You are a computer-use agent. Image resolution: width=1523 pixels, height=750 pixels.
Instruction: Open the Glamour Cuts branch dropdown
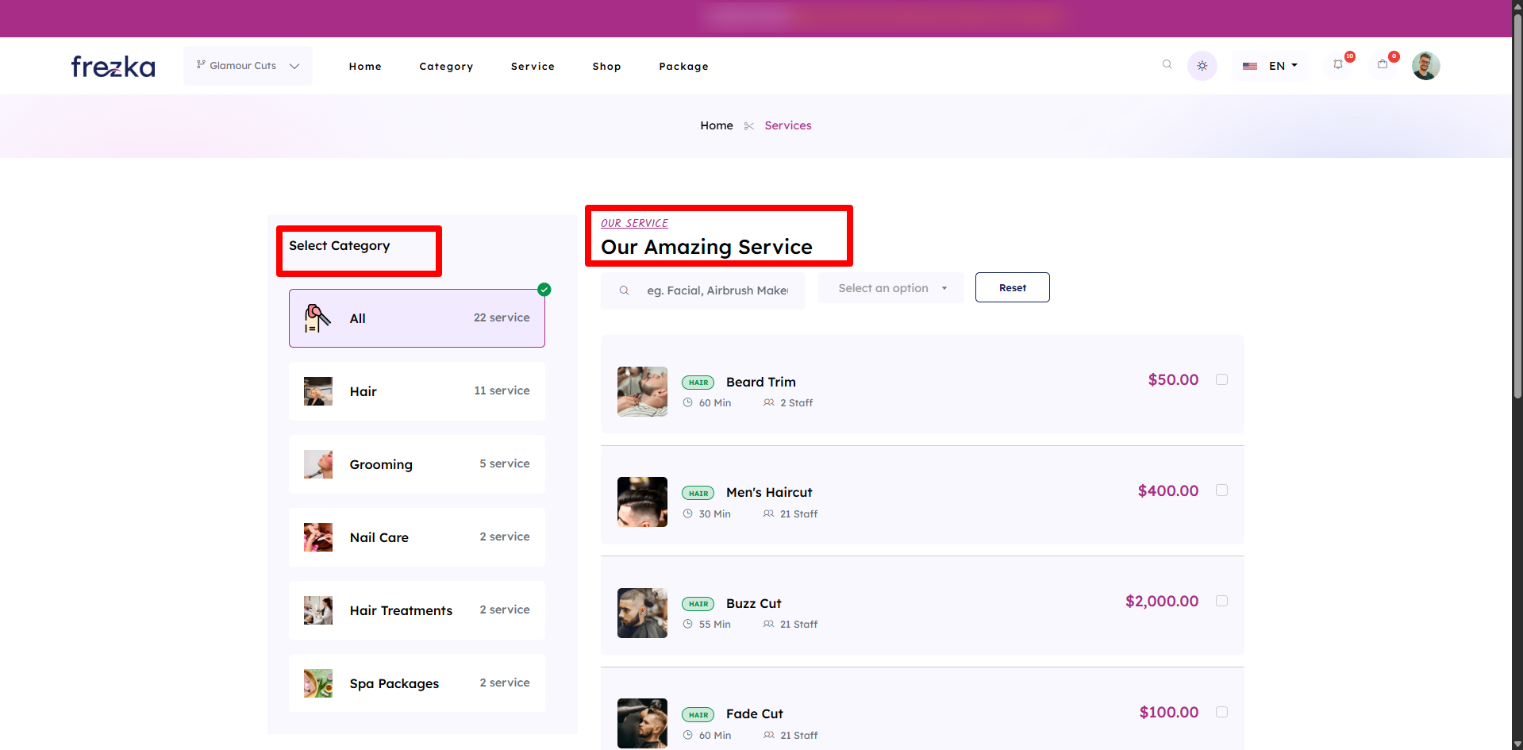point(248,66)
